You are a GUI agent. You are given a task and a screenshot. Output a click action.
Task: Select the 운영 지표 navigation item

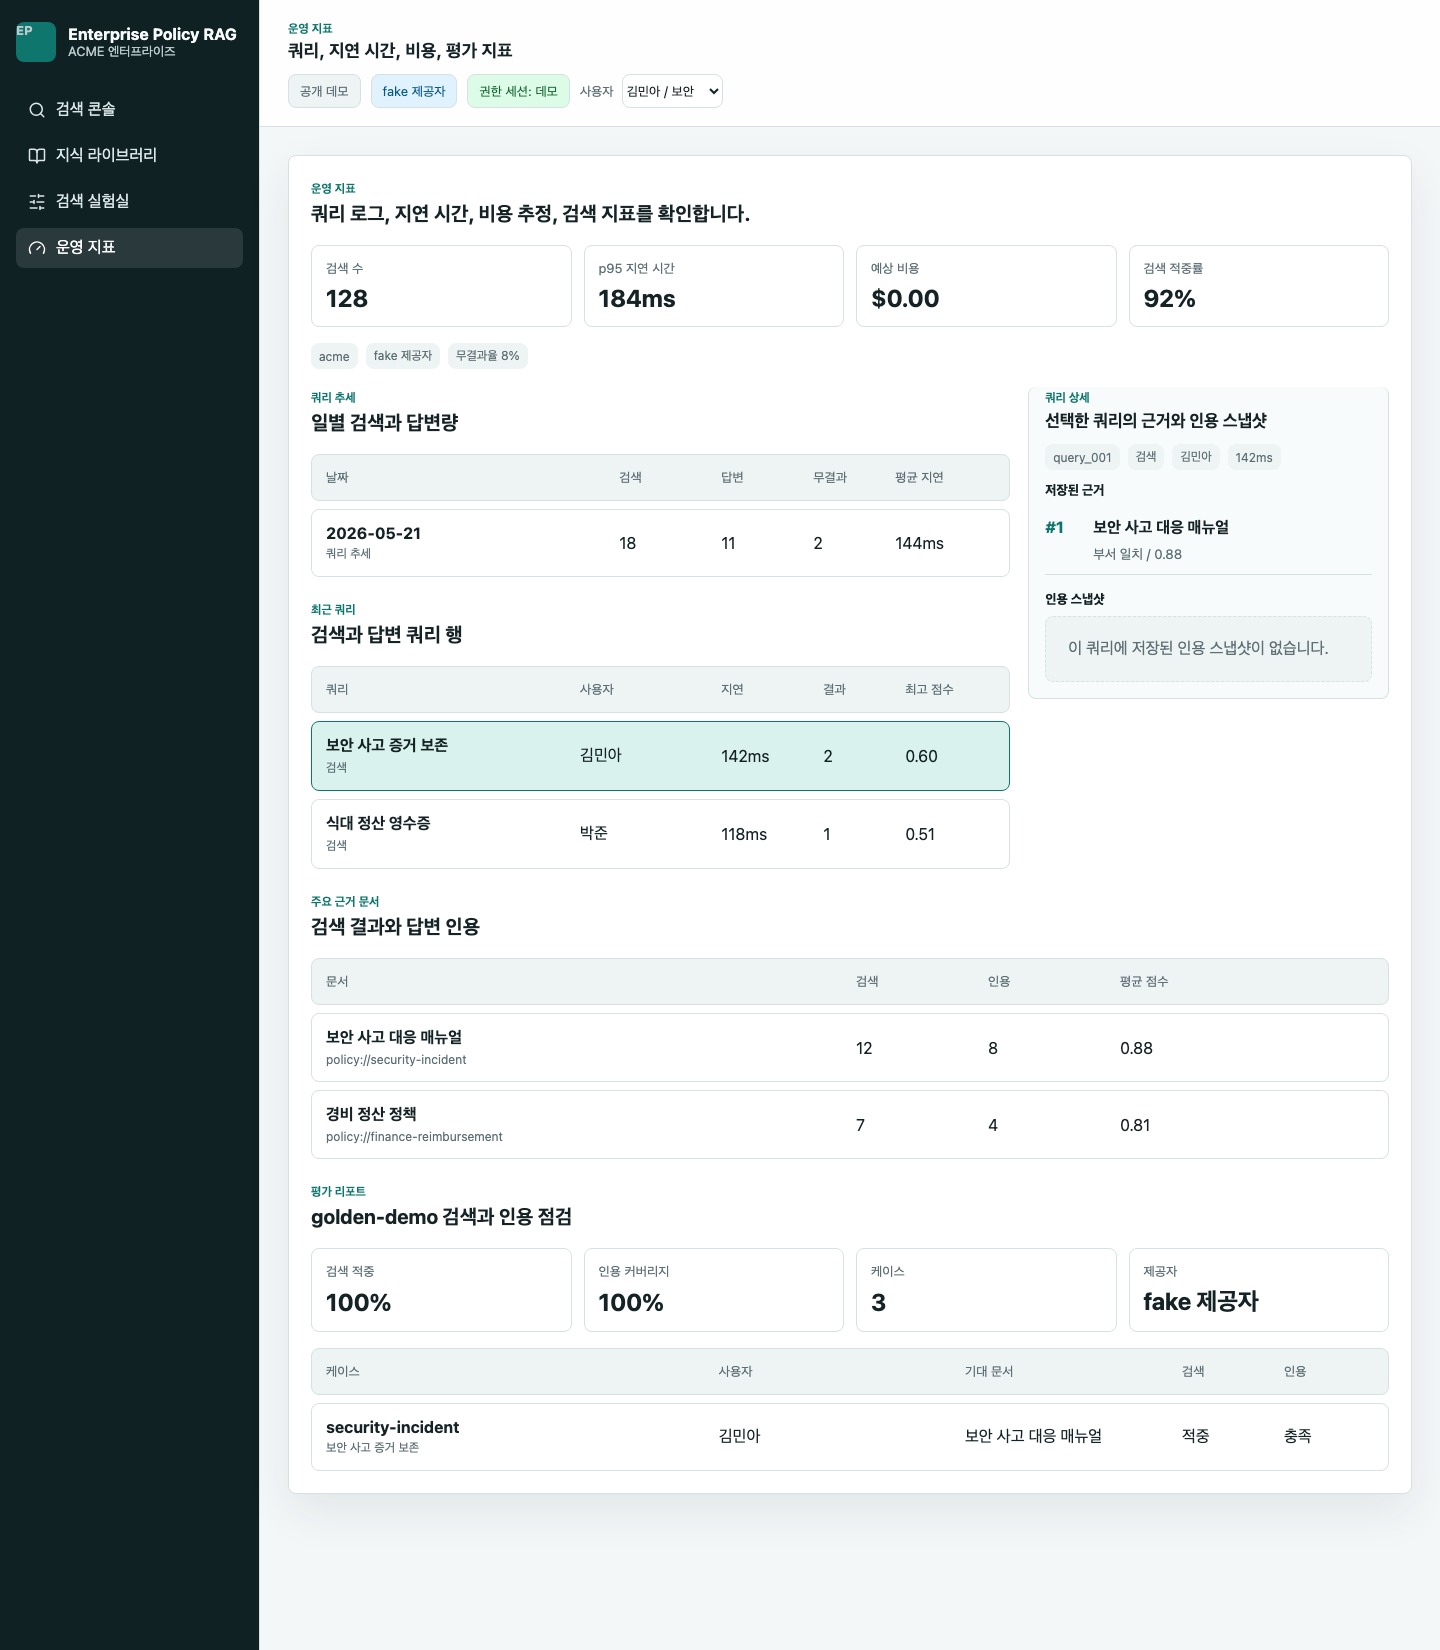click(129, 248)
